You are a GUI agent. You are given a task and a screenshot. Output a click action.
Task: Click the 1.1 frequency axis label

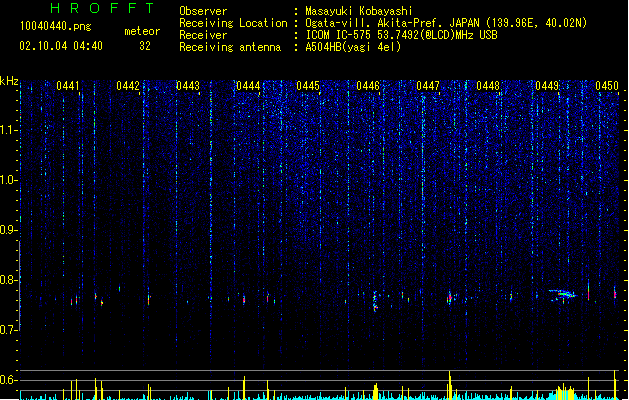coord(9,130)
